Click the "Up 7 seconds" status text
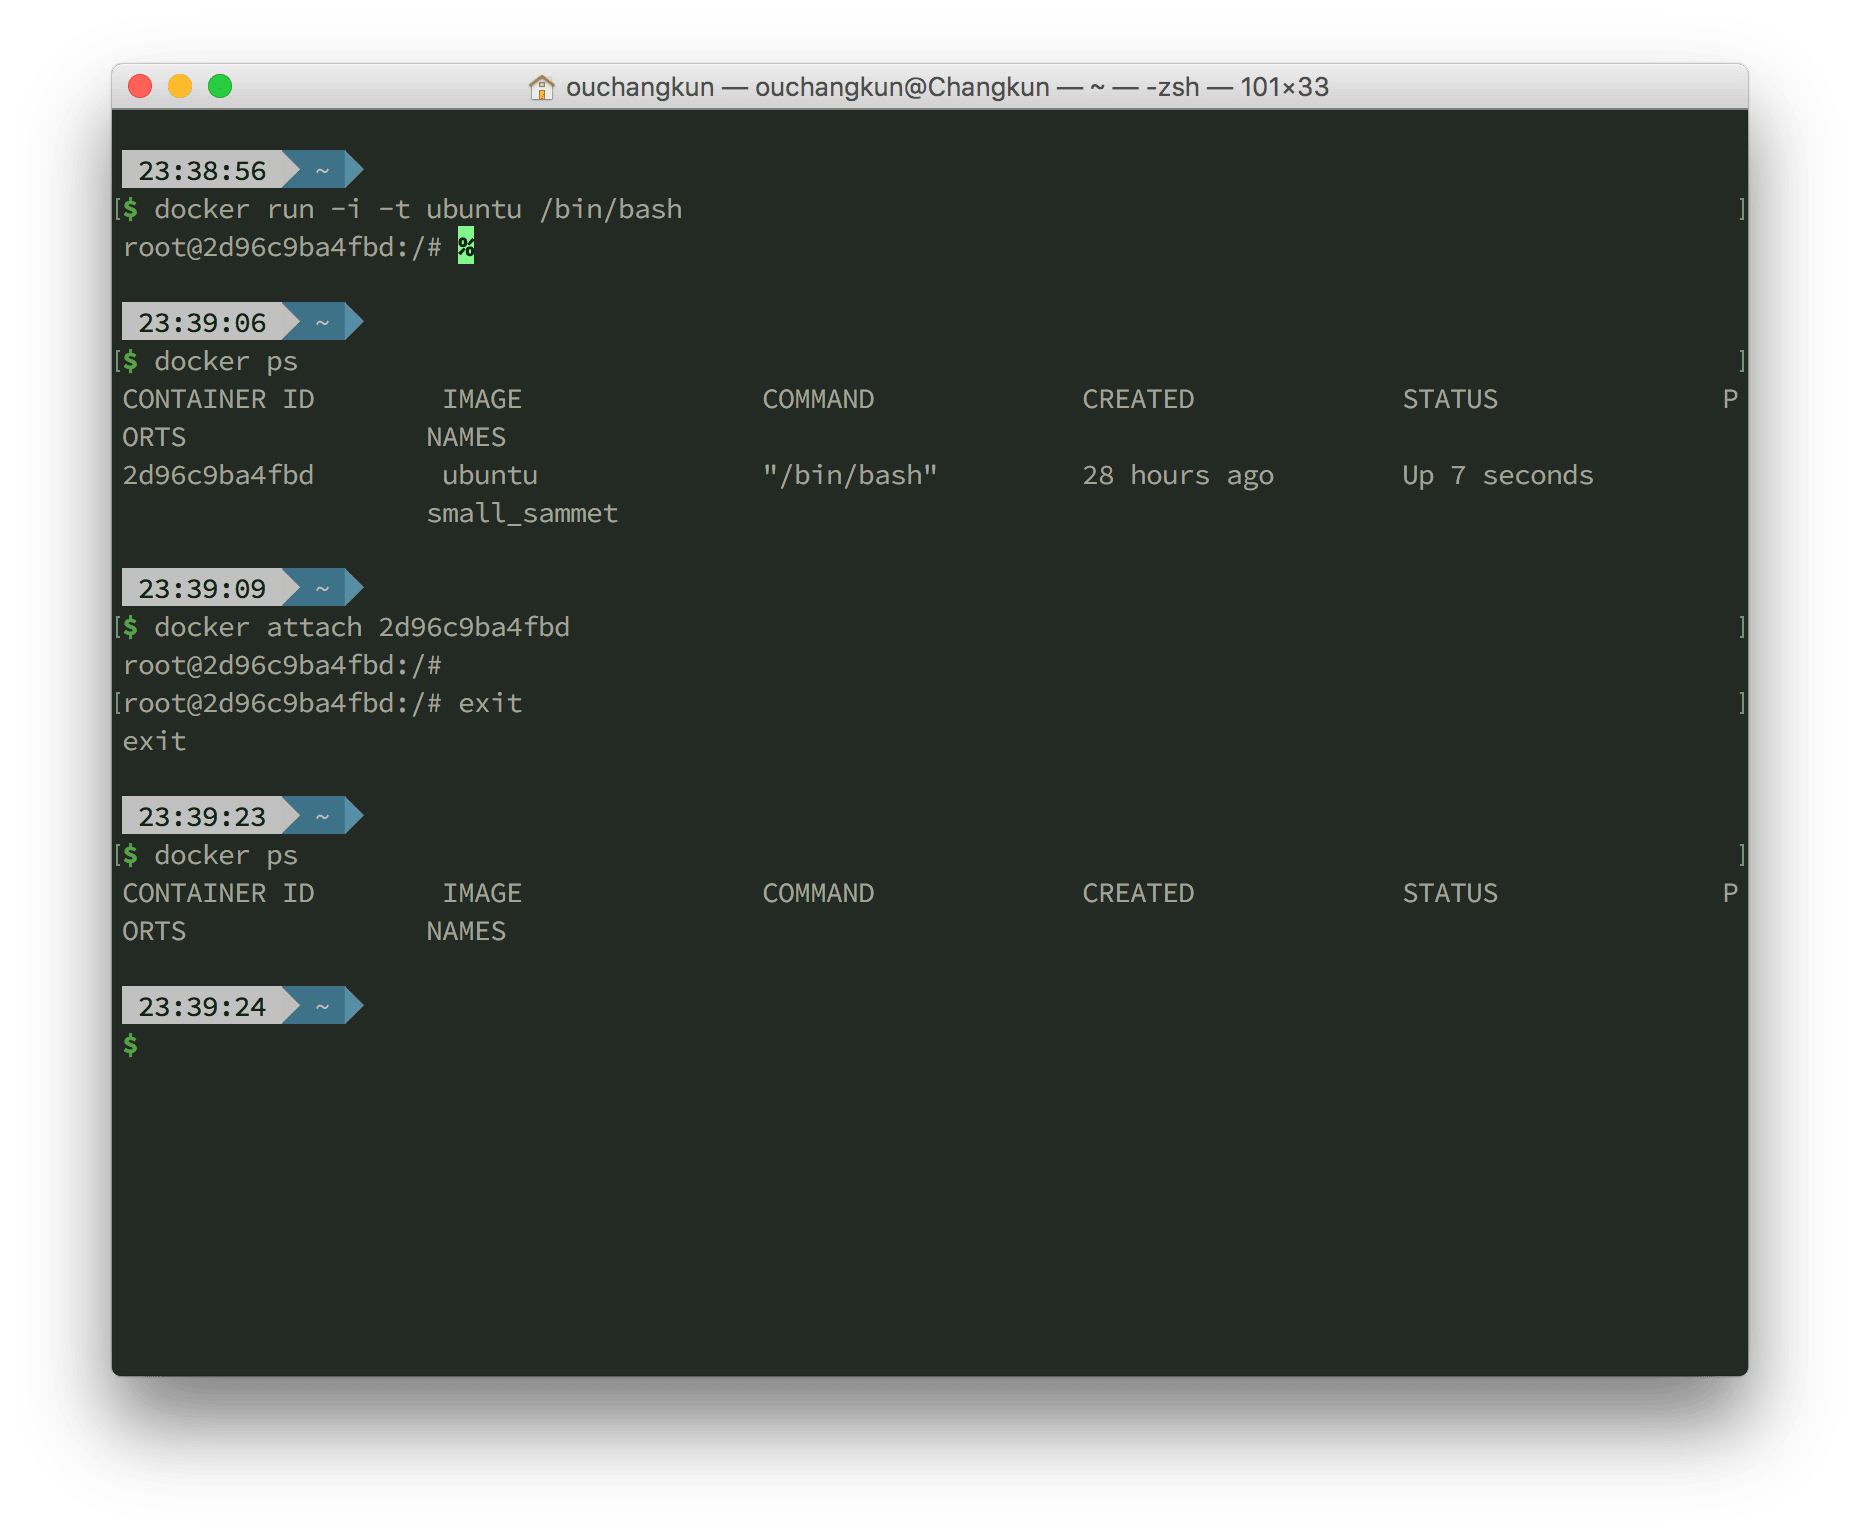 pyautogui.click(x=1497, y=475)
